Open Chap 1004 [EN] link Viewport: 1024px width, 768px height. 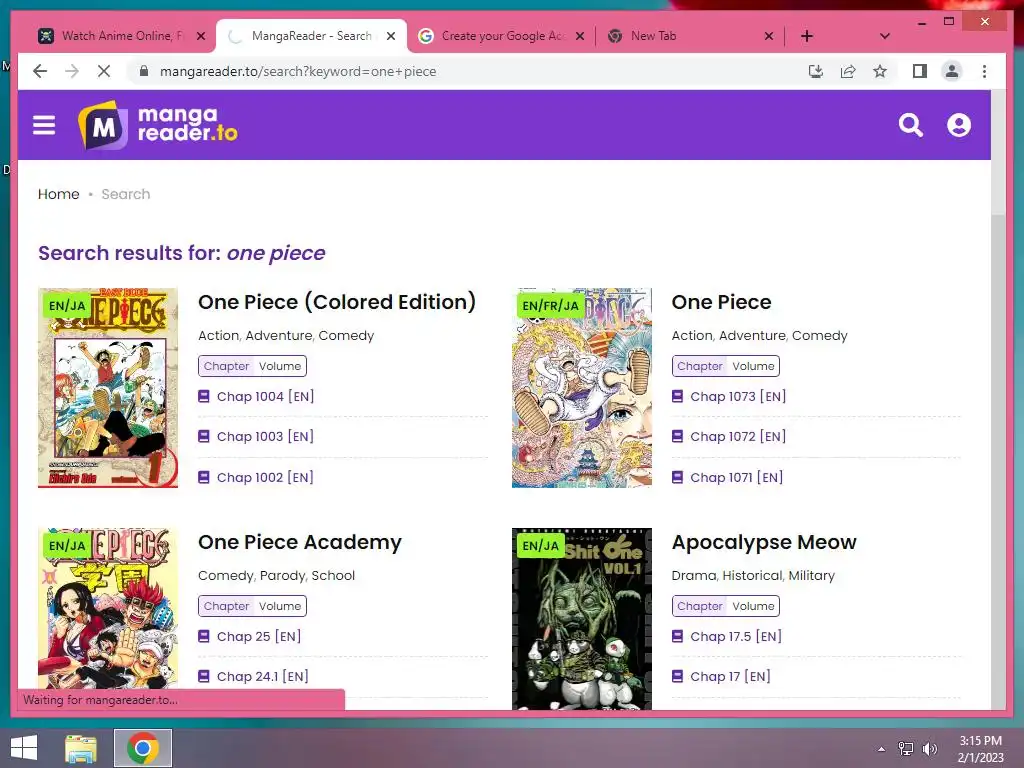pos(265,396)
